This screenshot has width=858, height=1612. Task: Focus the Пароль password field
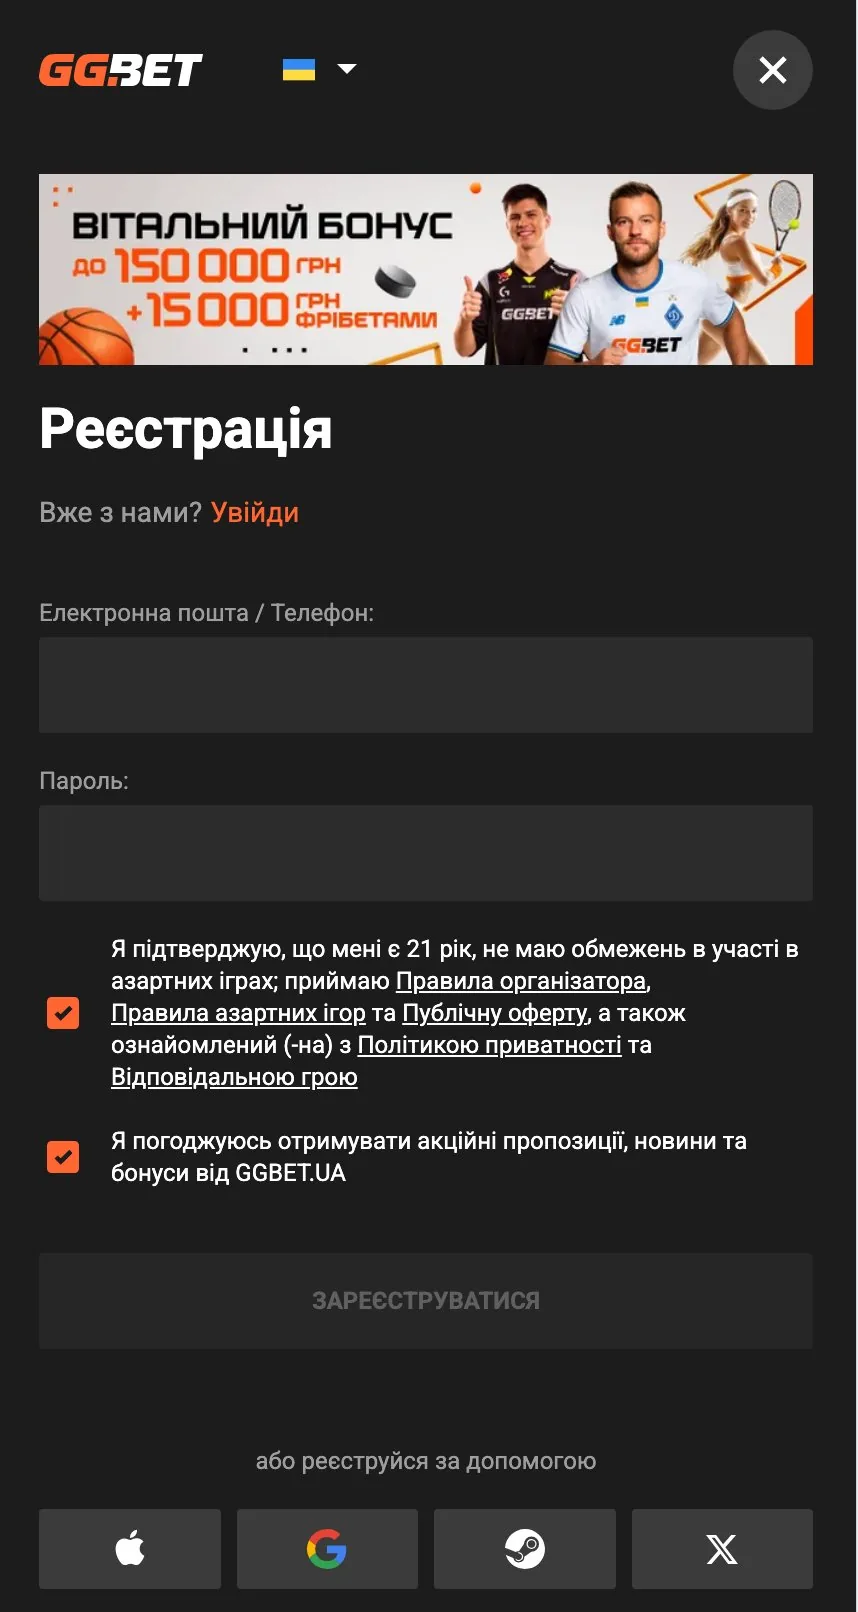coord(426,853)
